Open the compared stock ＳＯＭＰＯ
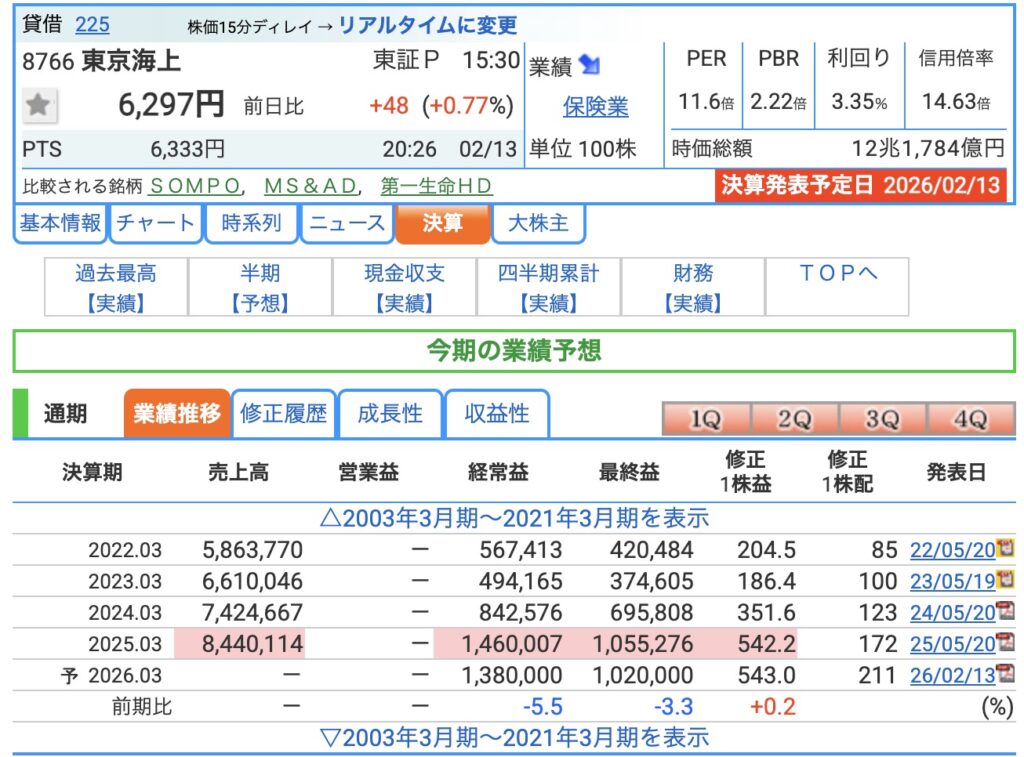This screenshot has height=757, width=1024. 196,187
